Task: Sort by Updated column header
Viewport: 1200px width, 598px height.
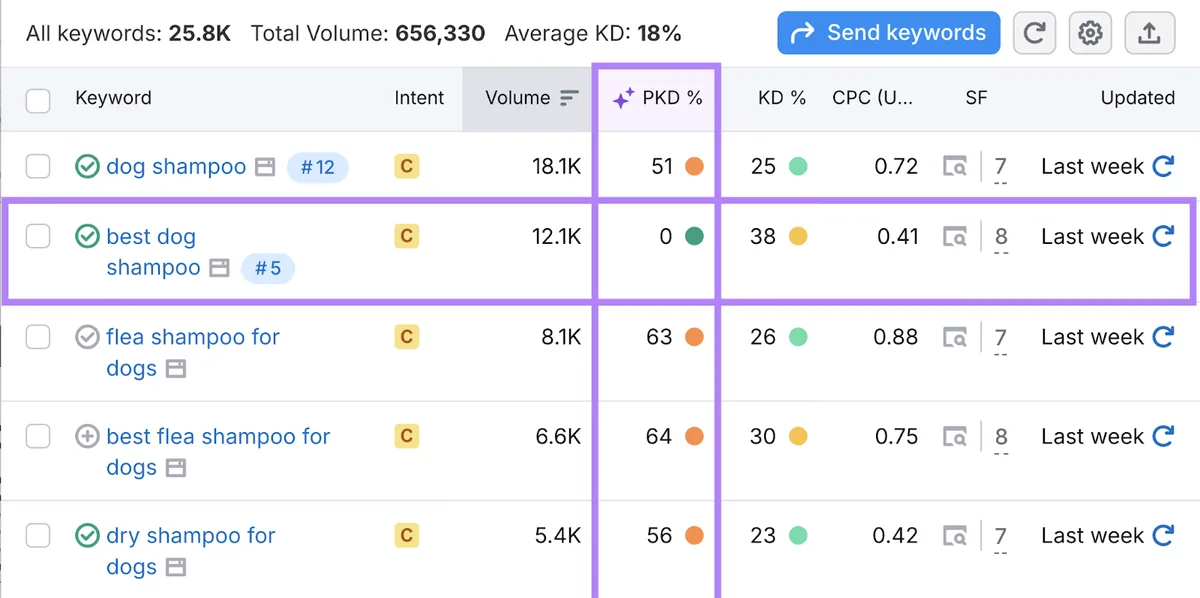Action: pyautogui.click(x=1138, y=98)
